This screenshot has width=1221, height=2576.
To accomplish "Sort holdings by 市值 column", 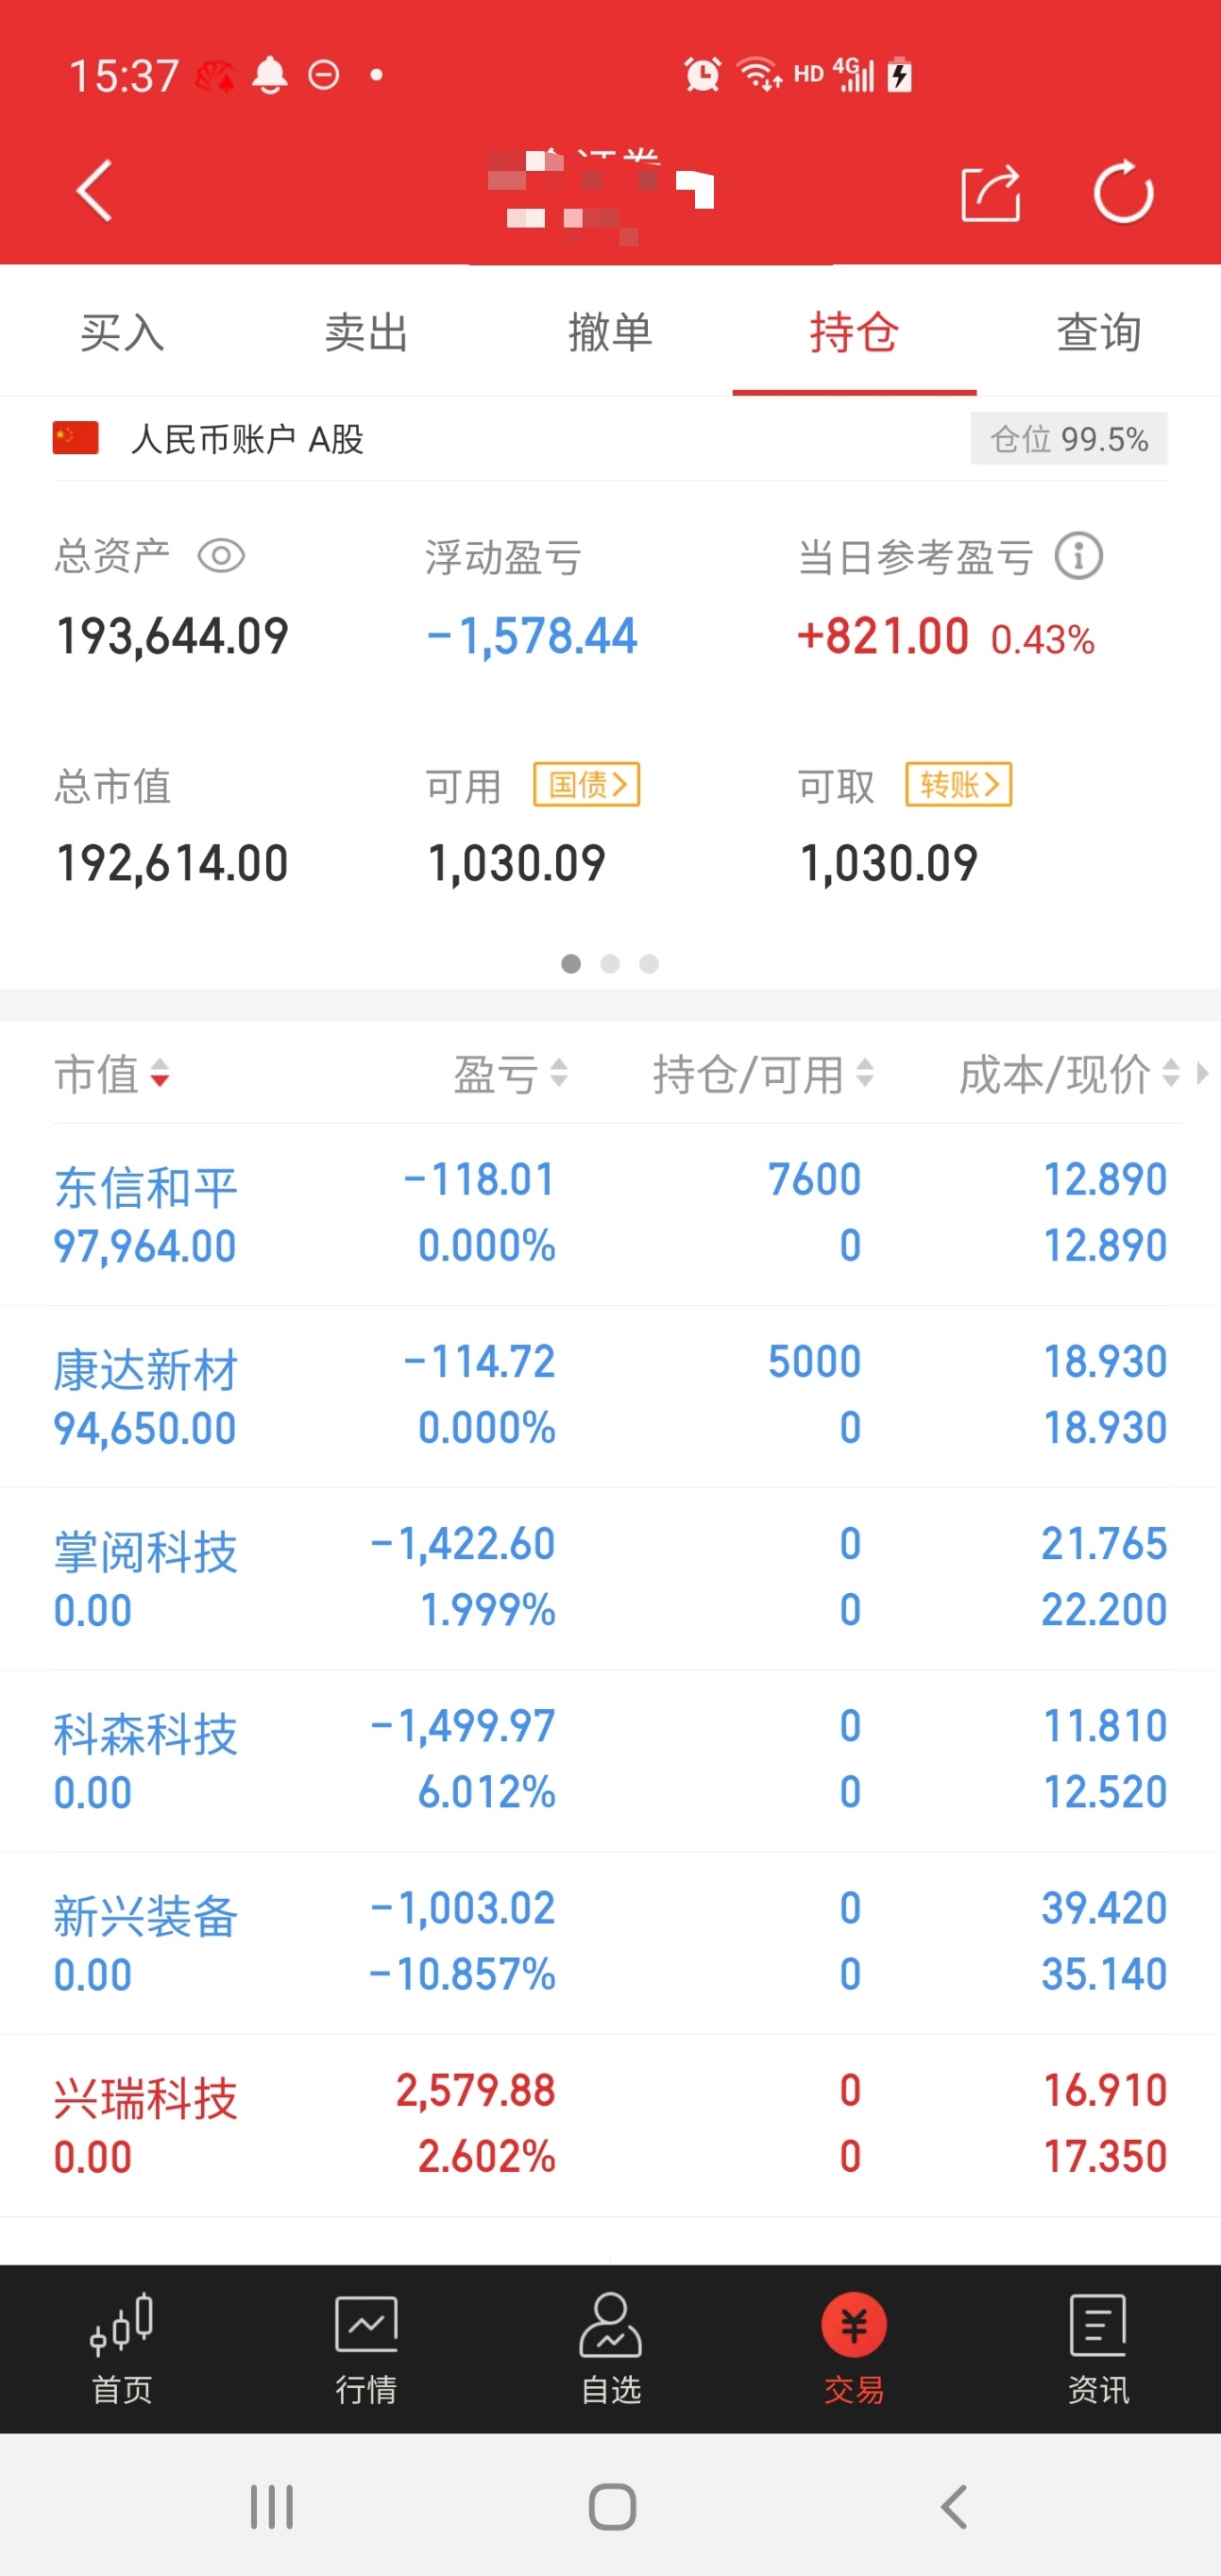I will (112, 1075).
